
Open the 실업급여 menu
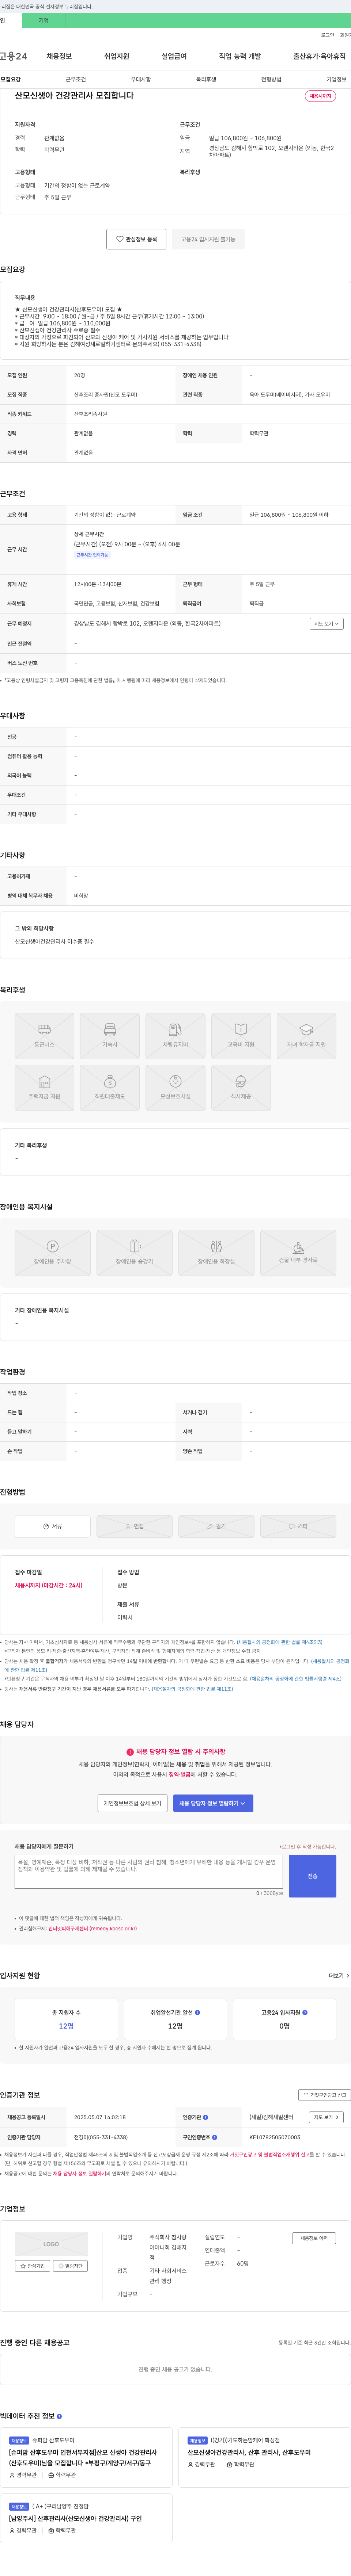pyautogui.click(x=174, y=56)
